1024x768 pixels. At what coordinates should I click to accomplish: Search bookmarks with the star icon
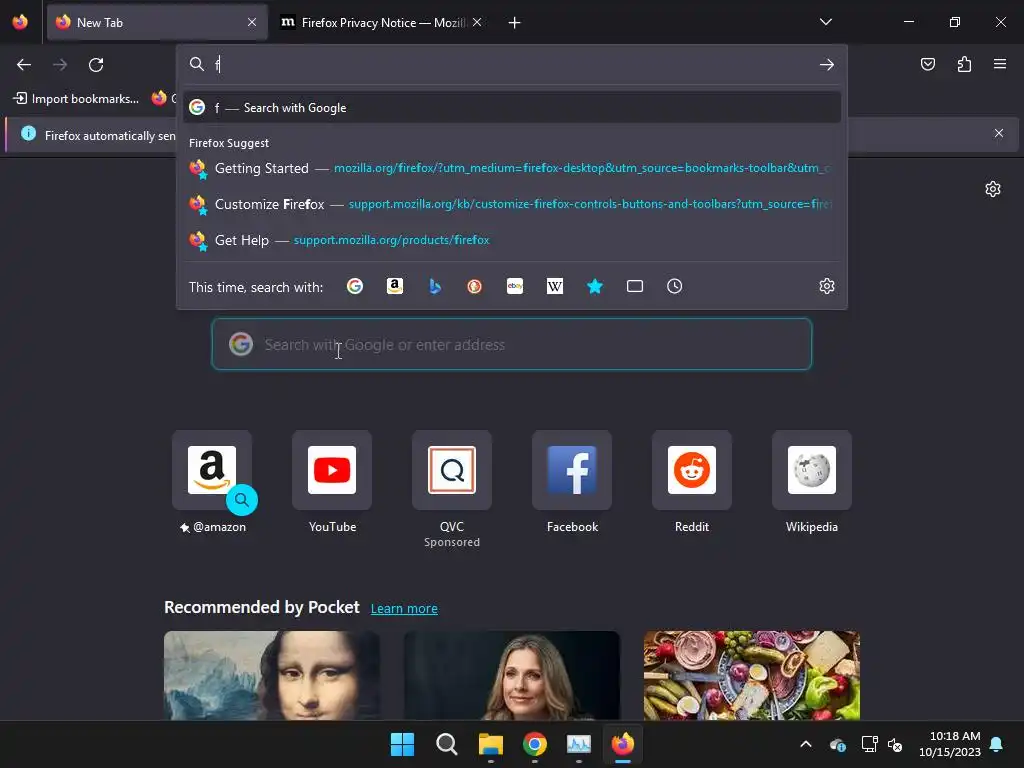(x=595, y=286)
